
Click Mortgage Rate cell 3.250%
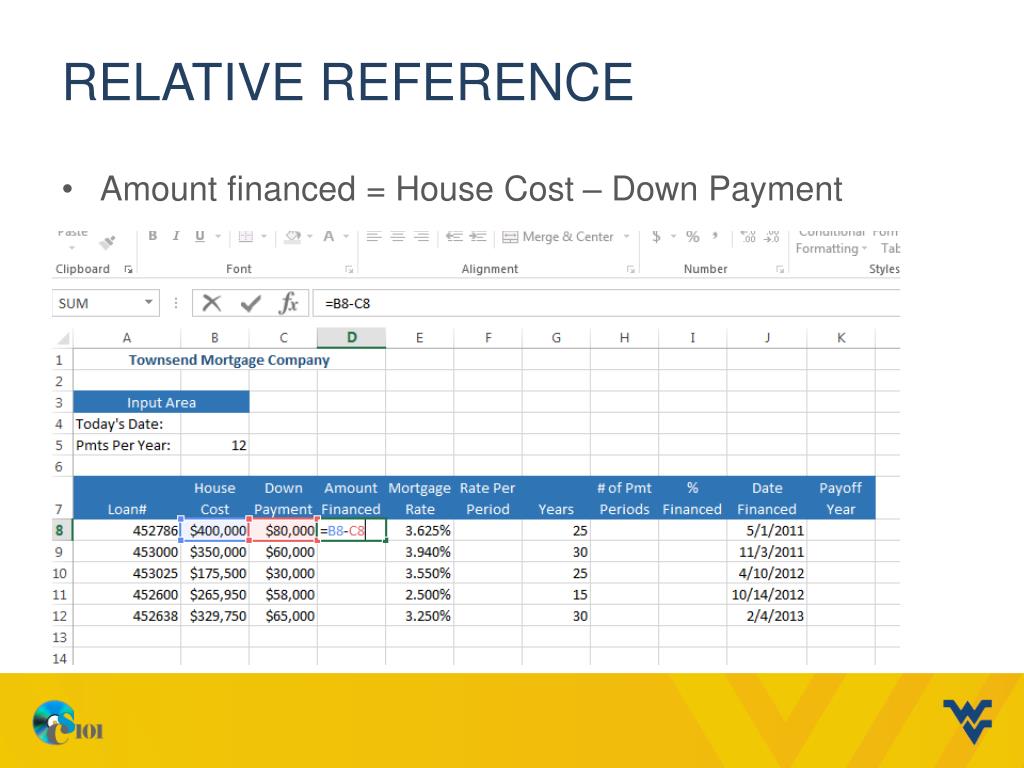[x=419, y=616]
